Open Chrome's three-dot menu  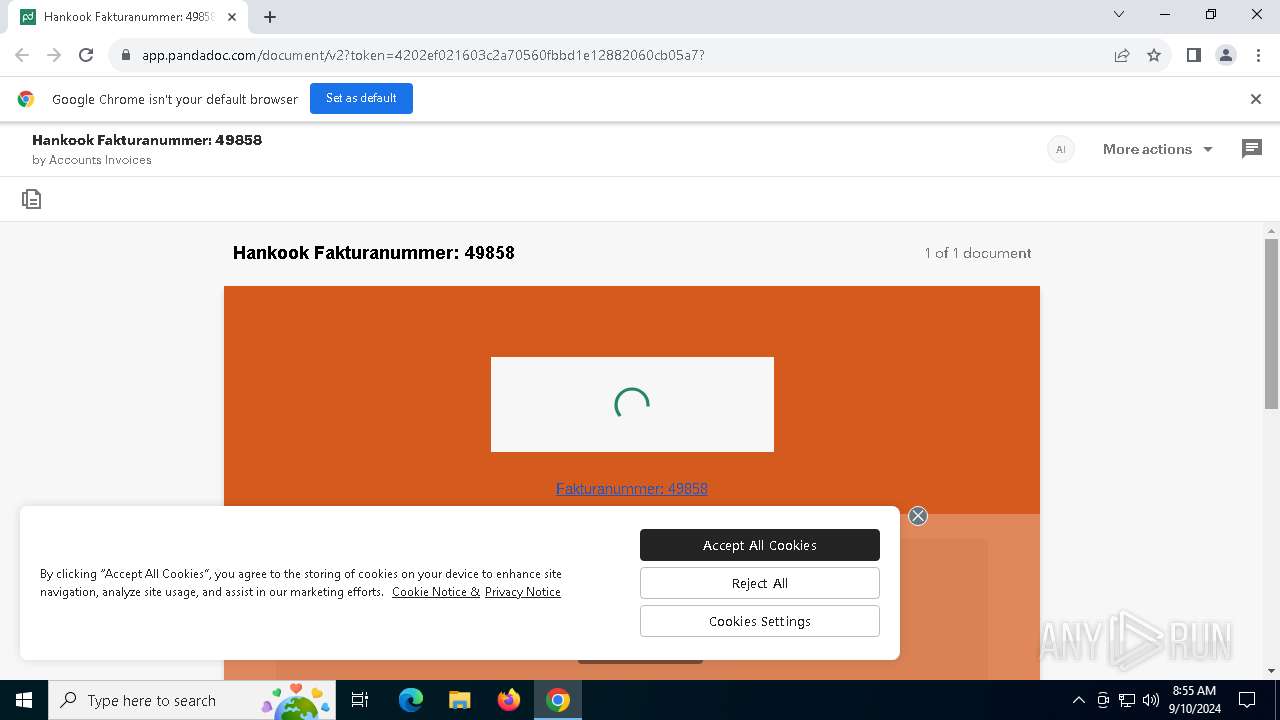(1258, 55)
